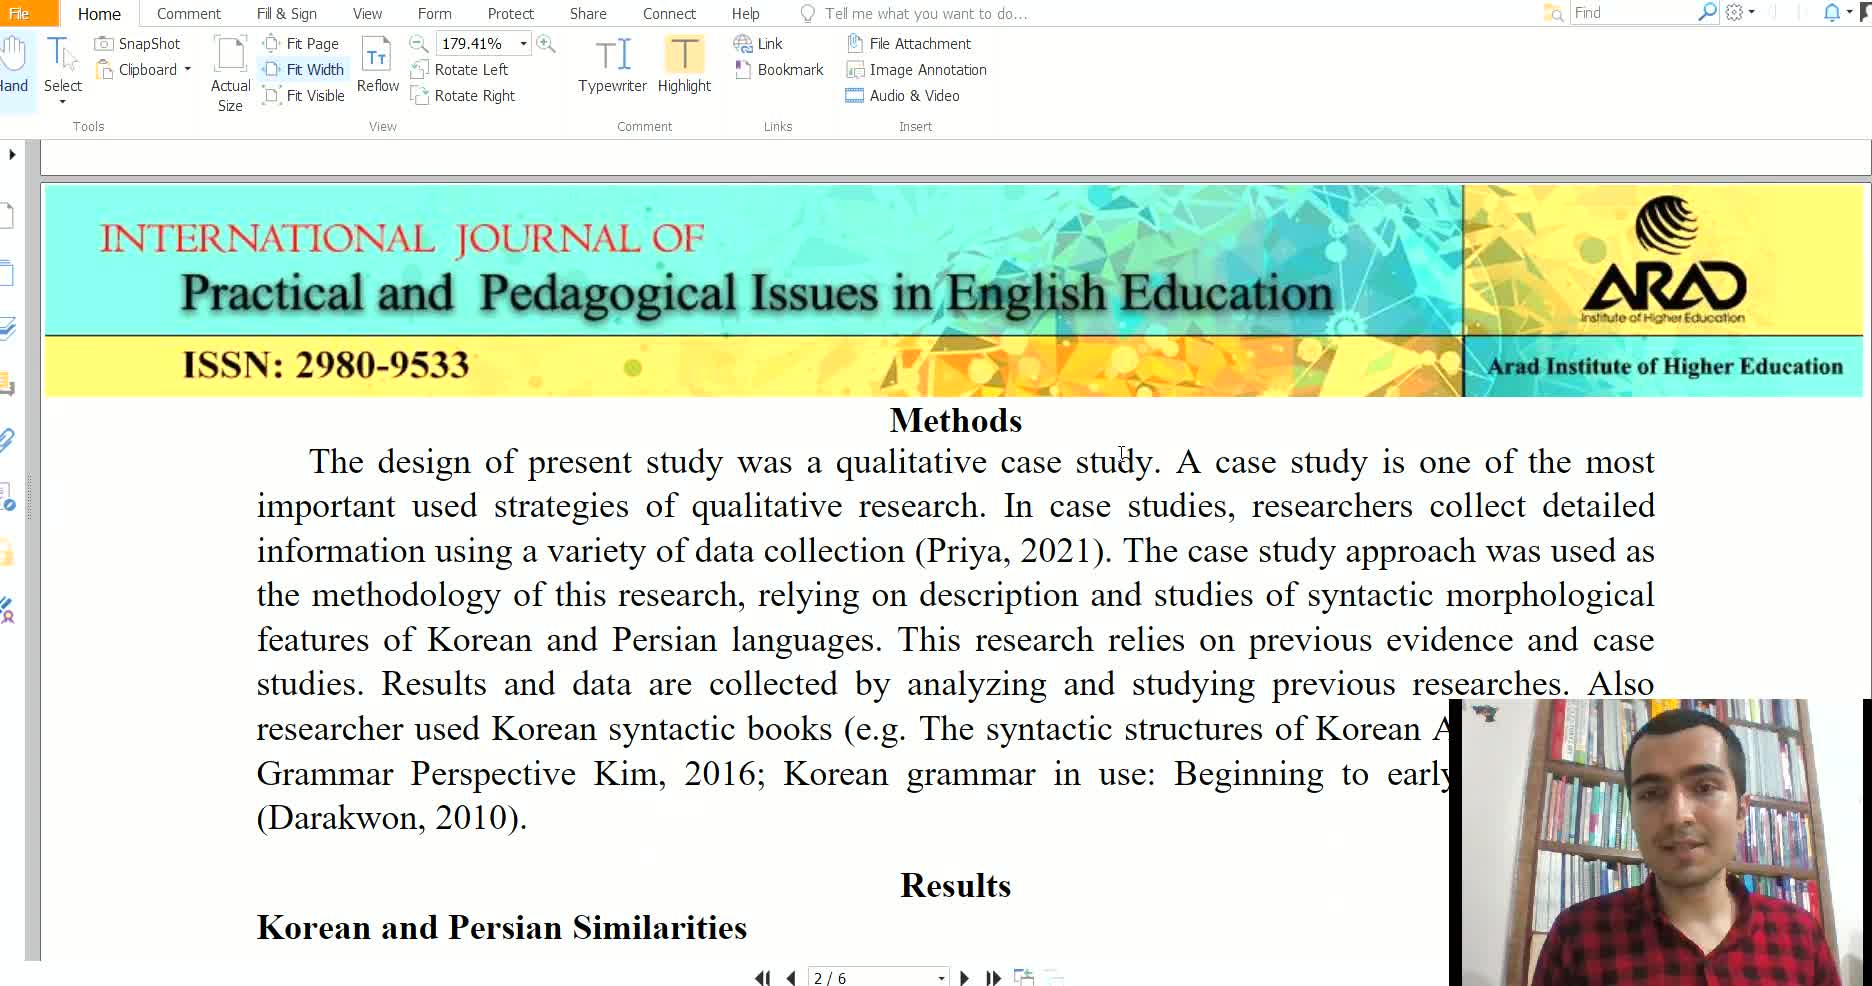Add a Bookmark
Viewport: 1872px width, 986px height.
pos(779,70)
